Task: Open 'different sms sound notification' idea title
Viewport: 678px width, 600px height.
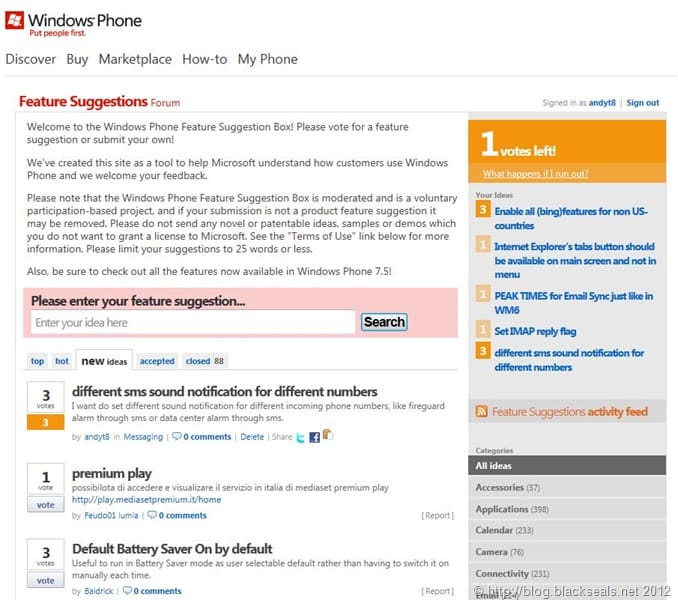Action: click(x=224, y=392)
